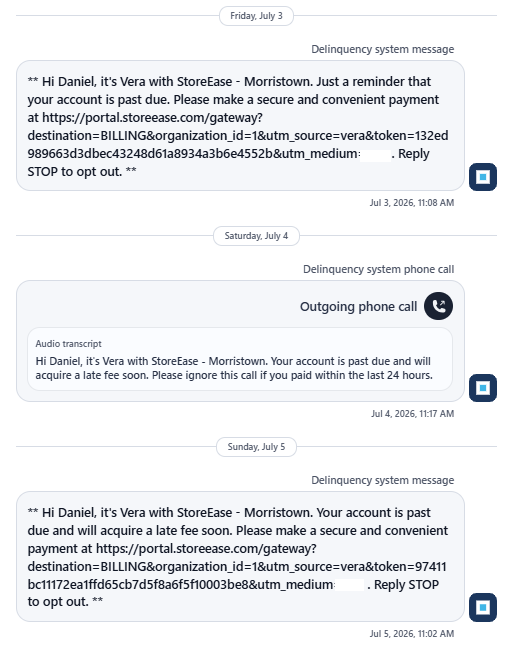Image resolution: width=507 pixels, height=652 pixels.
Task: Select the Friday, July 3 date divider
Action: 256,16
